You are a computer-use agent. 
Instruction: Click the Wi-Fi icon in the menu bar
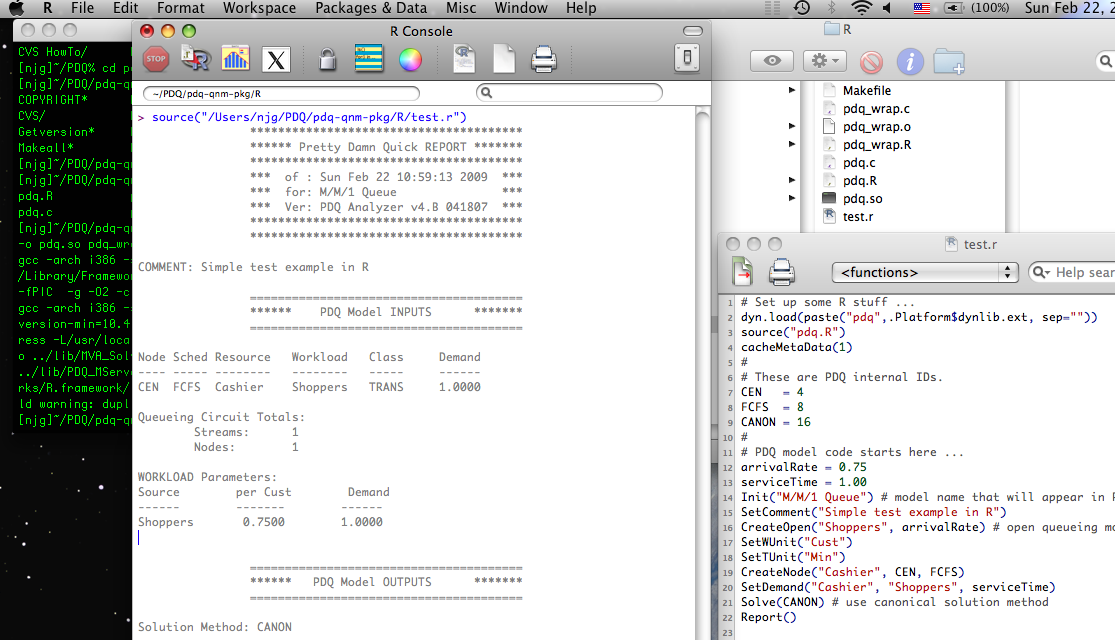pyautogui.click(x=861, y=9)
